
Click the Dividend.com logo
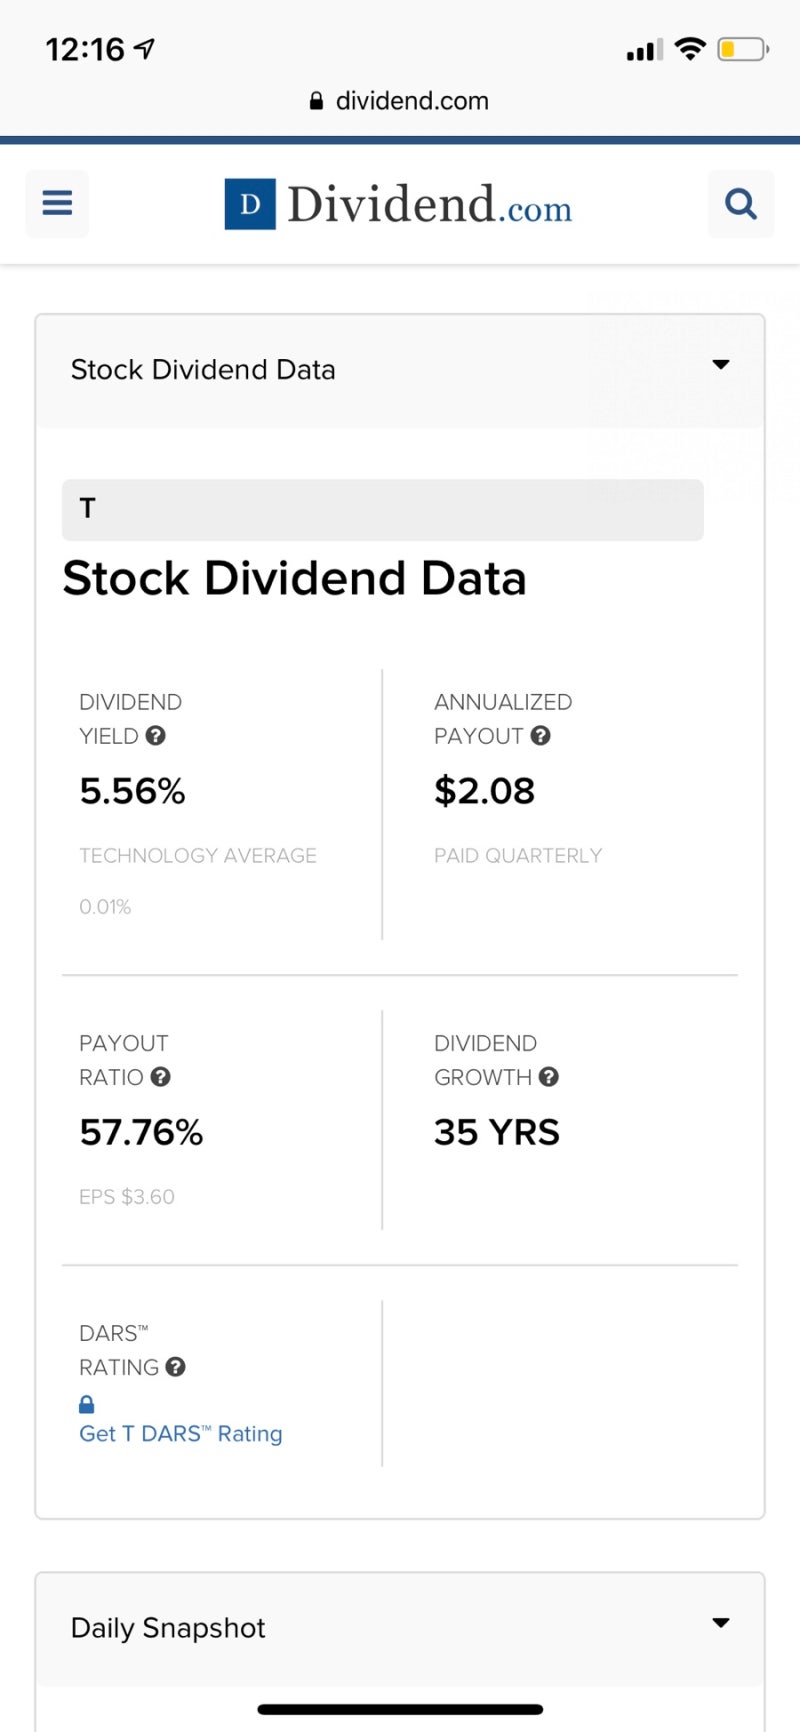(x=398, y=204)
